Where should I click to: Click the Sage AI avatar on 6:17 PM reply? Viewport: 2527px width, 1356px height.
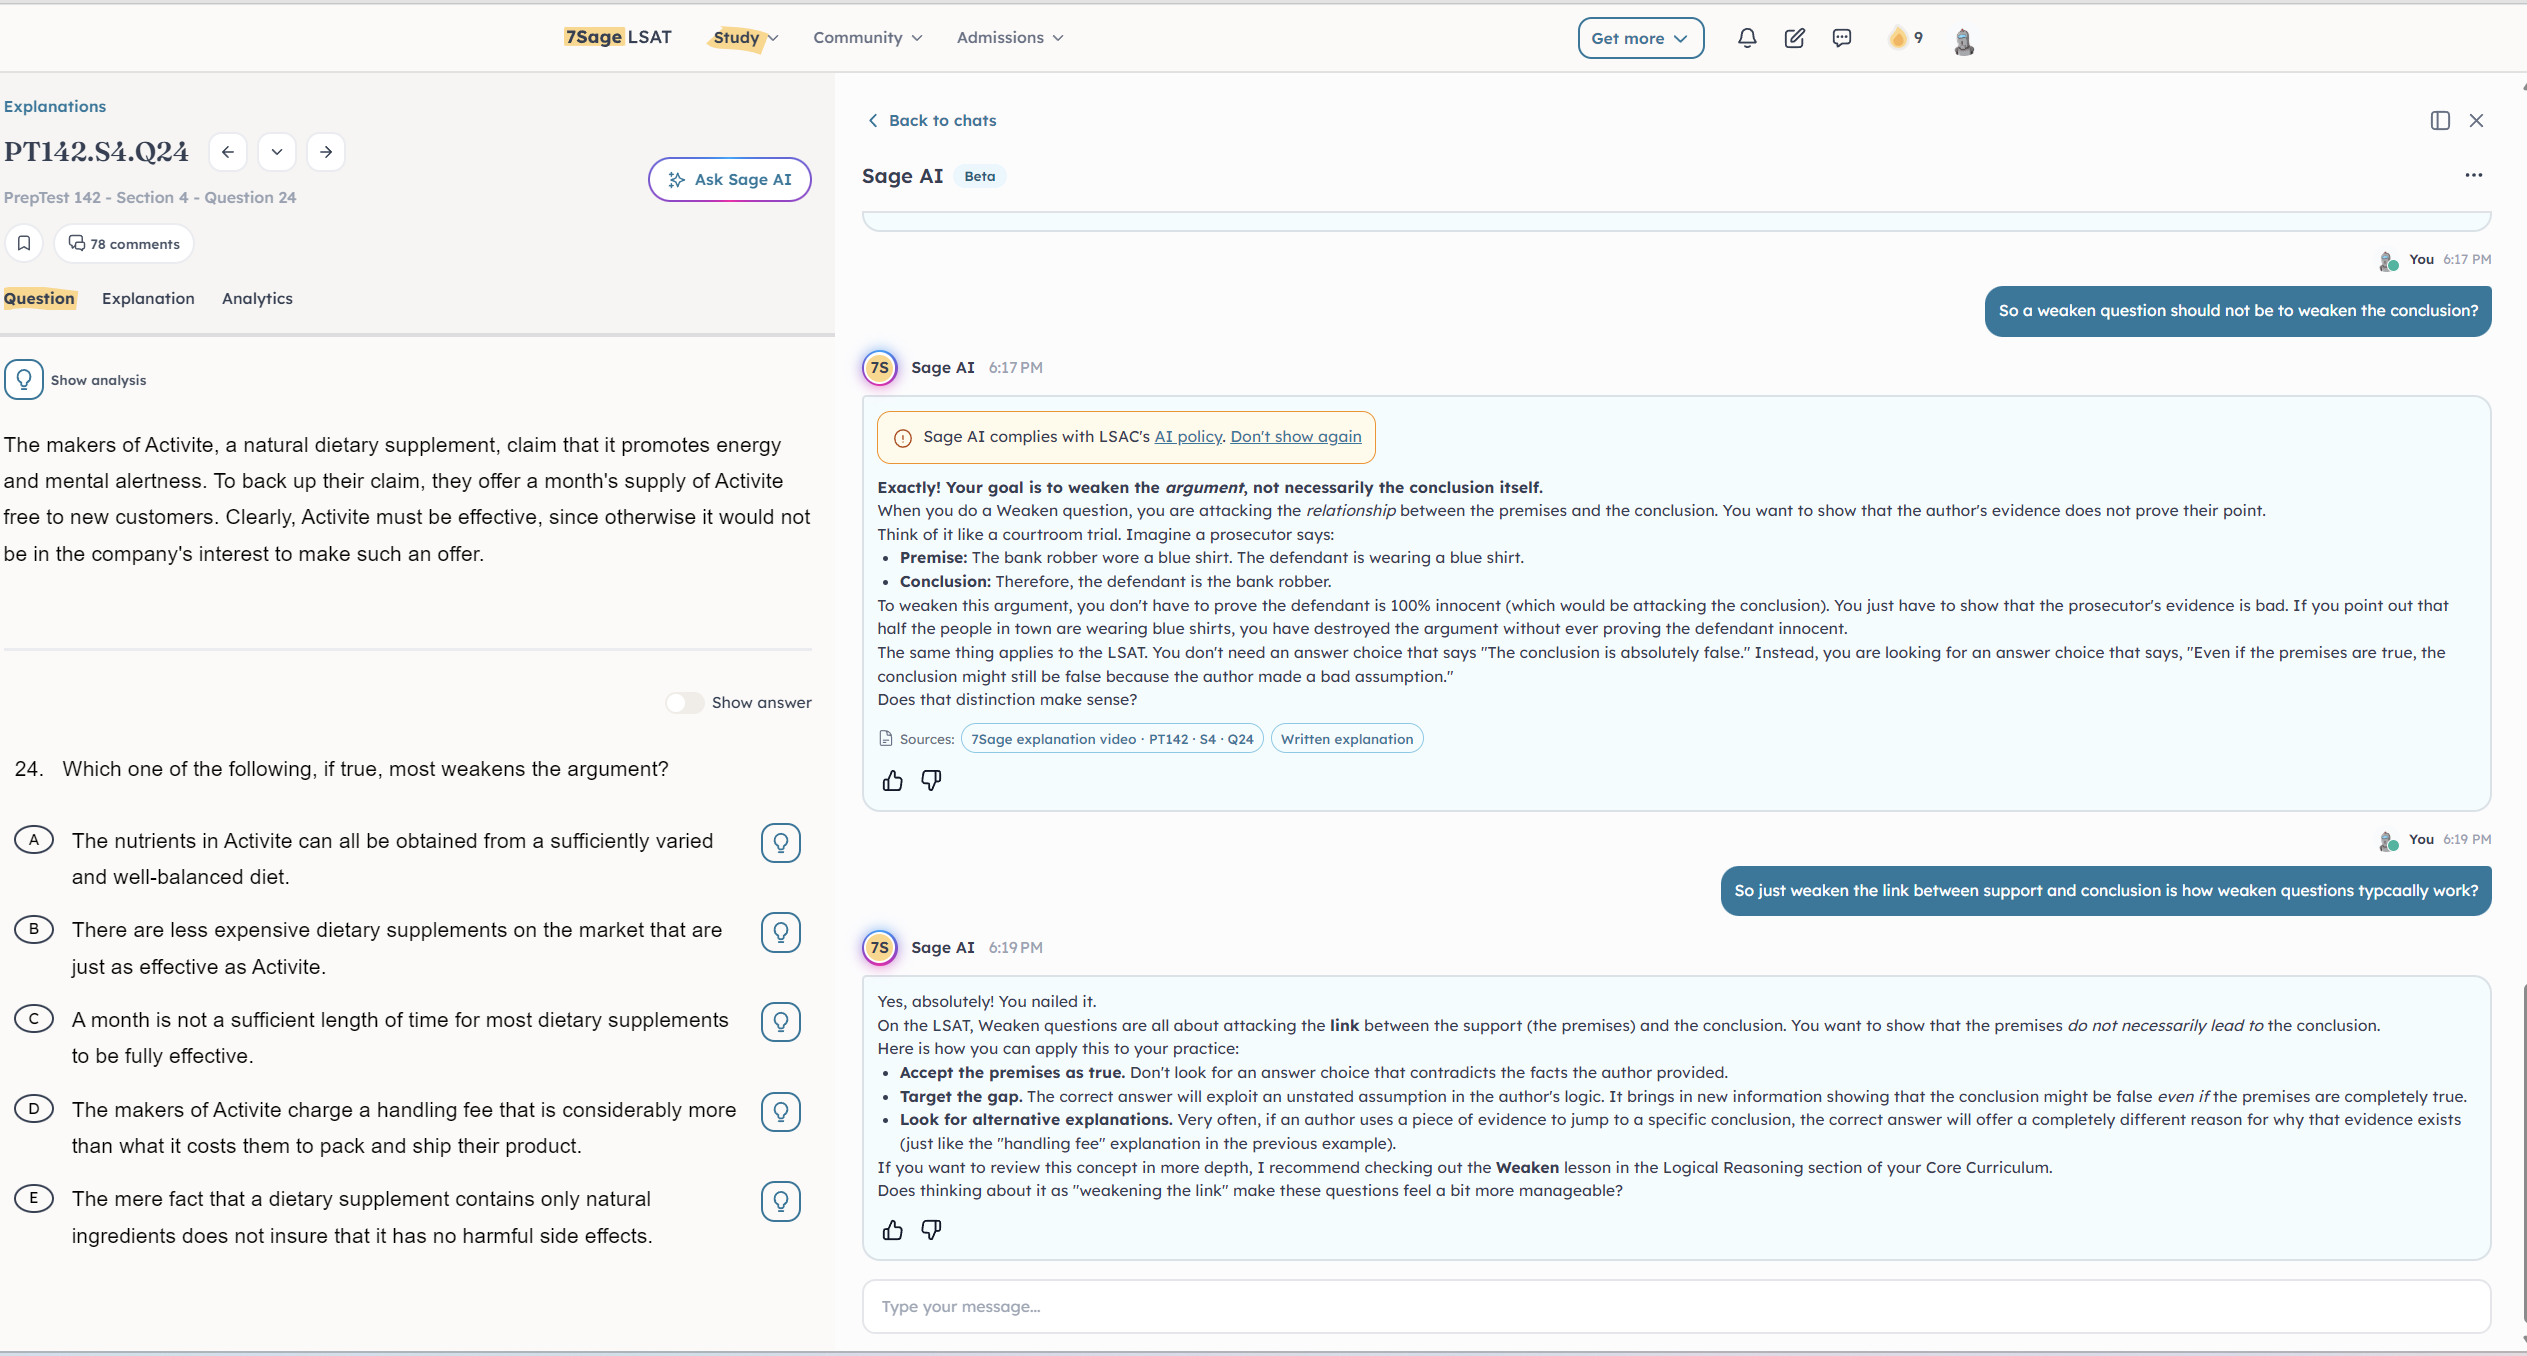coord(880,367)
